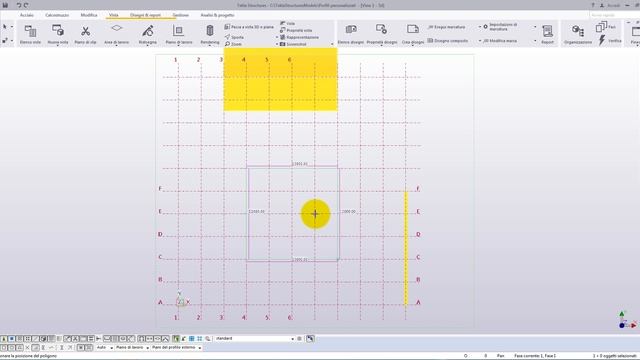Screen dimensions: 640x360
Task: Click the help question mark icon
Action: (x=593, y=5)
